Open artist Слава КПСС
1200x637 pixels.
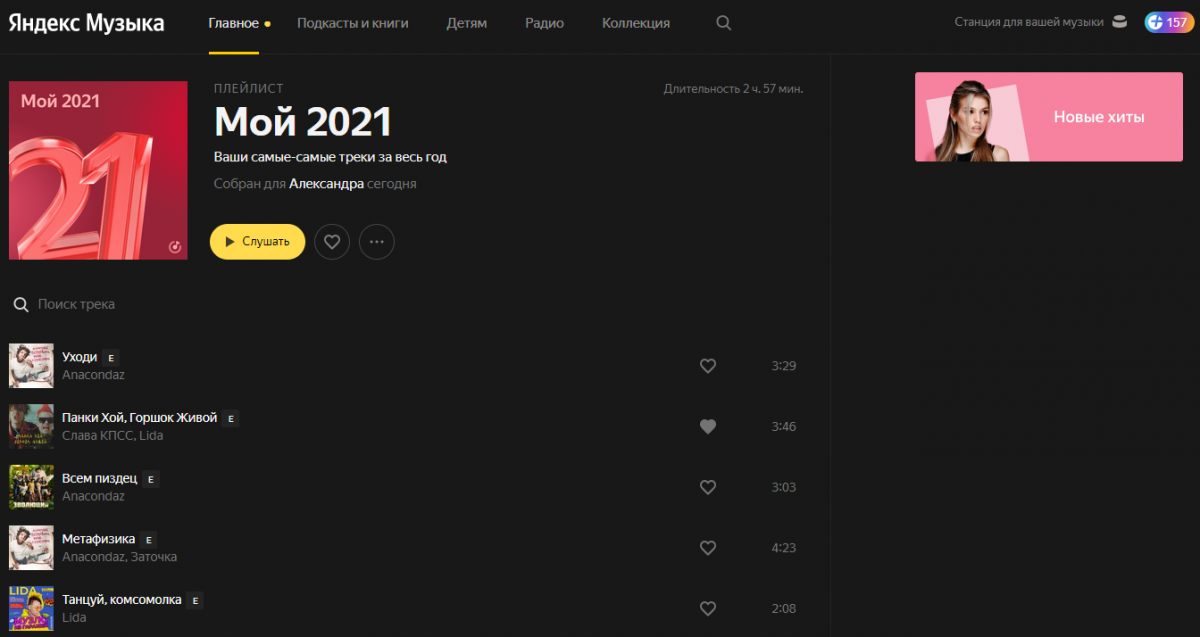(x=97, y=436)
